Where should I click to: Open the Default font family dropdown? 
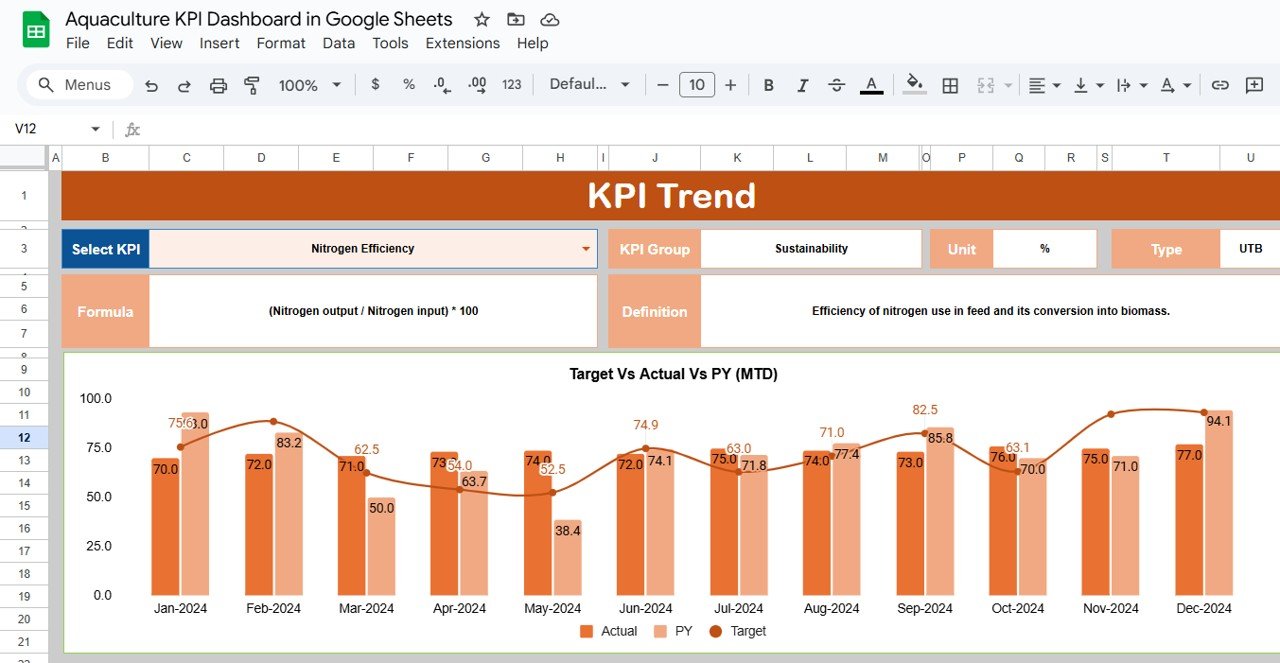click(590, 85)
